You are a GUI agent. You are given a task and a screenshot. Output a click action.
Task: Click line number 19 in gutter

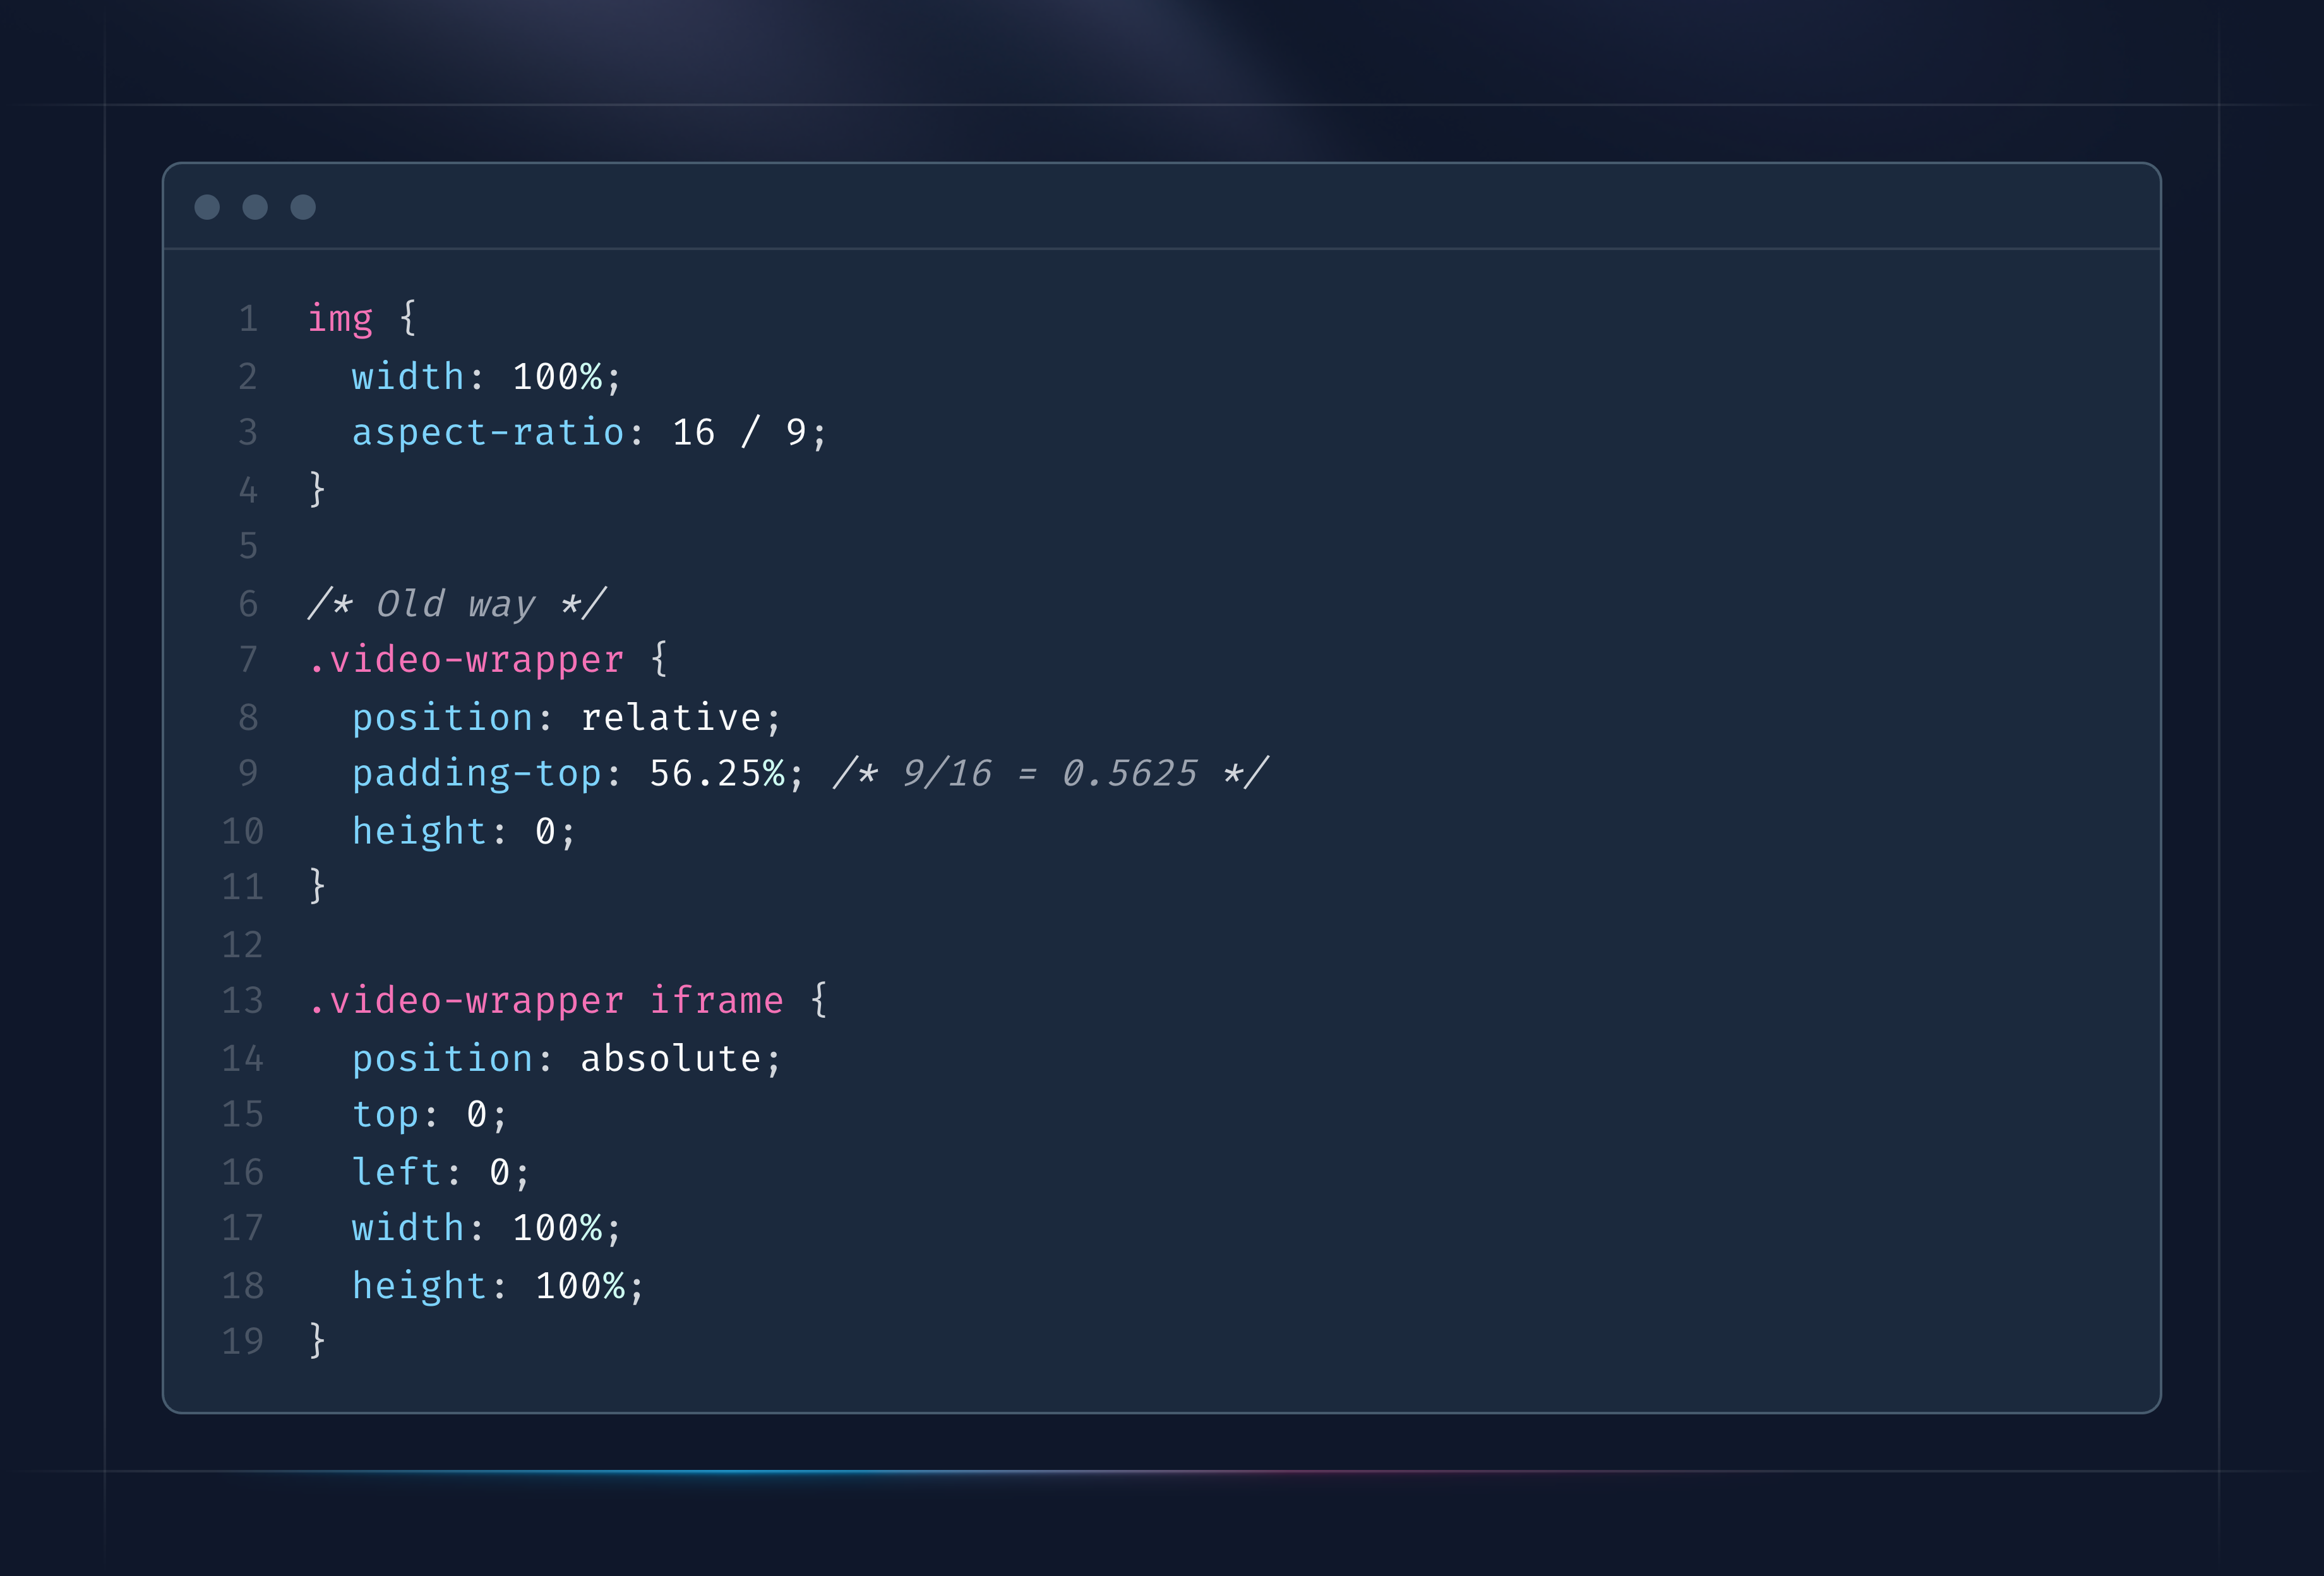[242, 1342]
